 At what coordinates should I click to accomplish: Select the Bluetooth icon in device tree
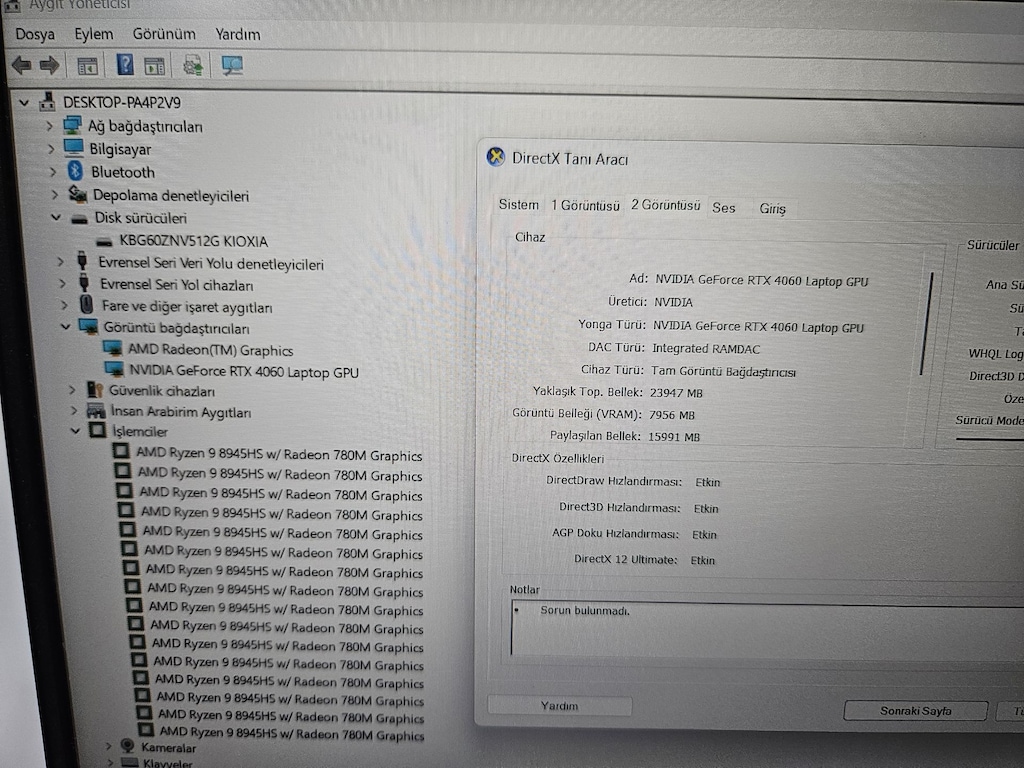pyautogui.click(x=75, y=171)
